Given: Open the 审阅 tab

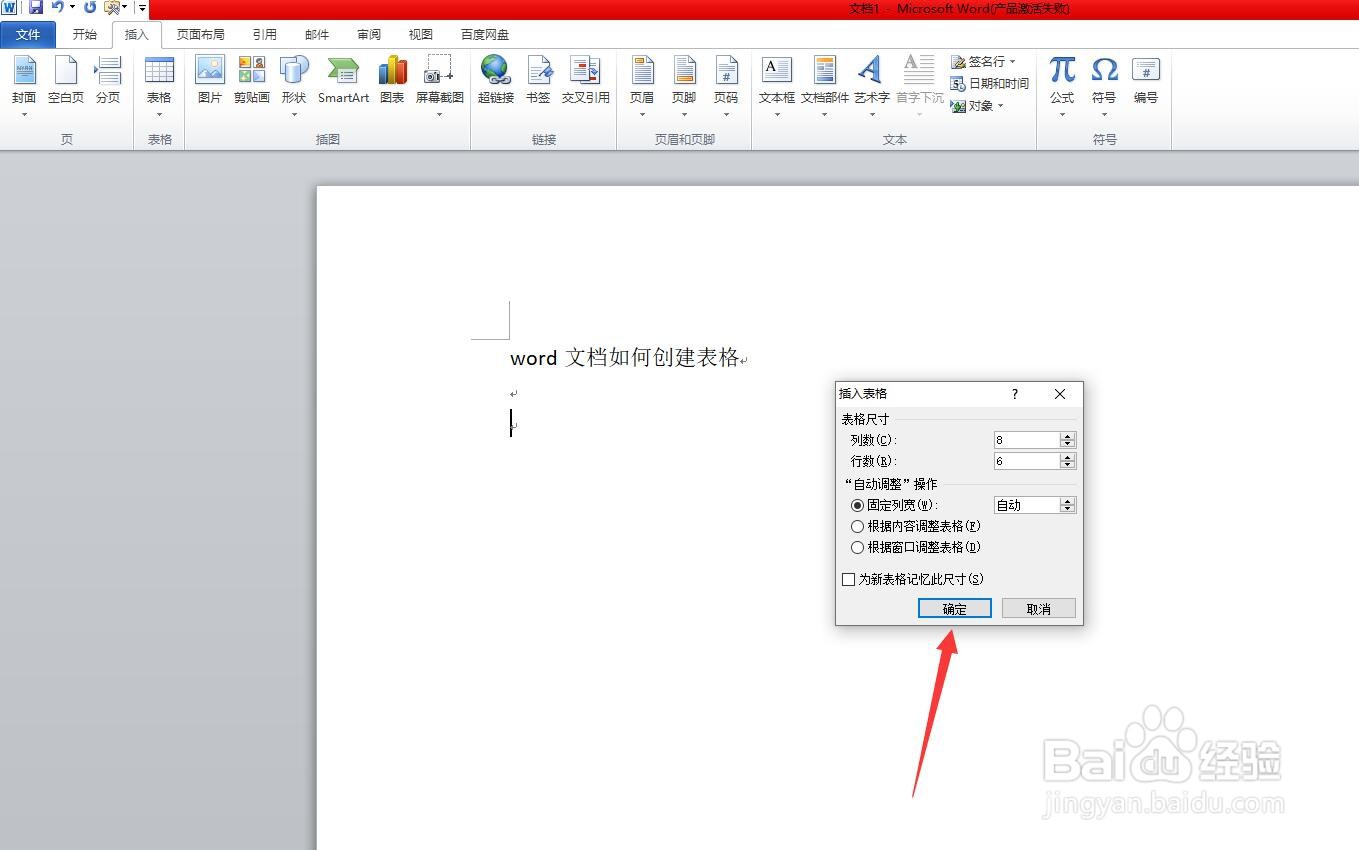Looking at the screenshot, I should click(x=368, y=33).
